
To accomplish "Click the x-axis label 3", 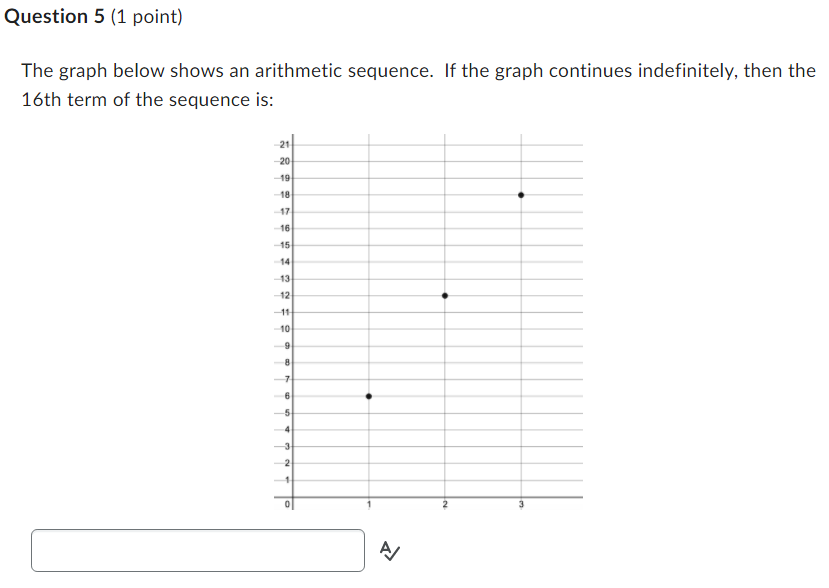I will click(x=522, y=506).
